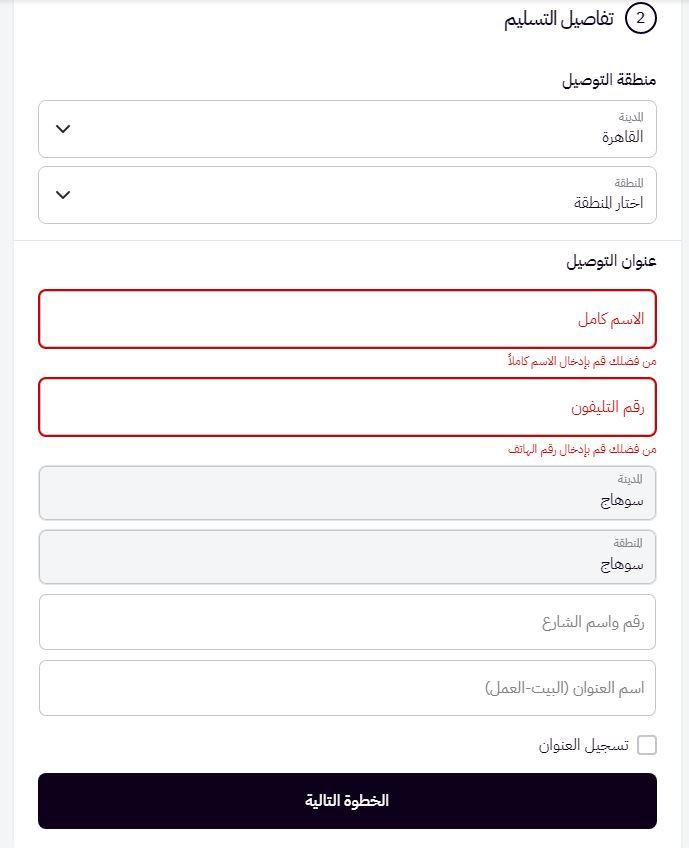Click the step 2 circle icon

[640, 19]
